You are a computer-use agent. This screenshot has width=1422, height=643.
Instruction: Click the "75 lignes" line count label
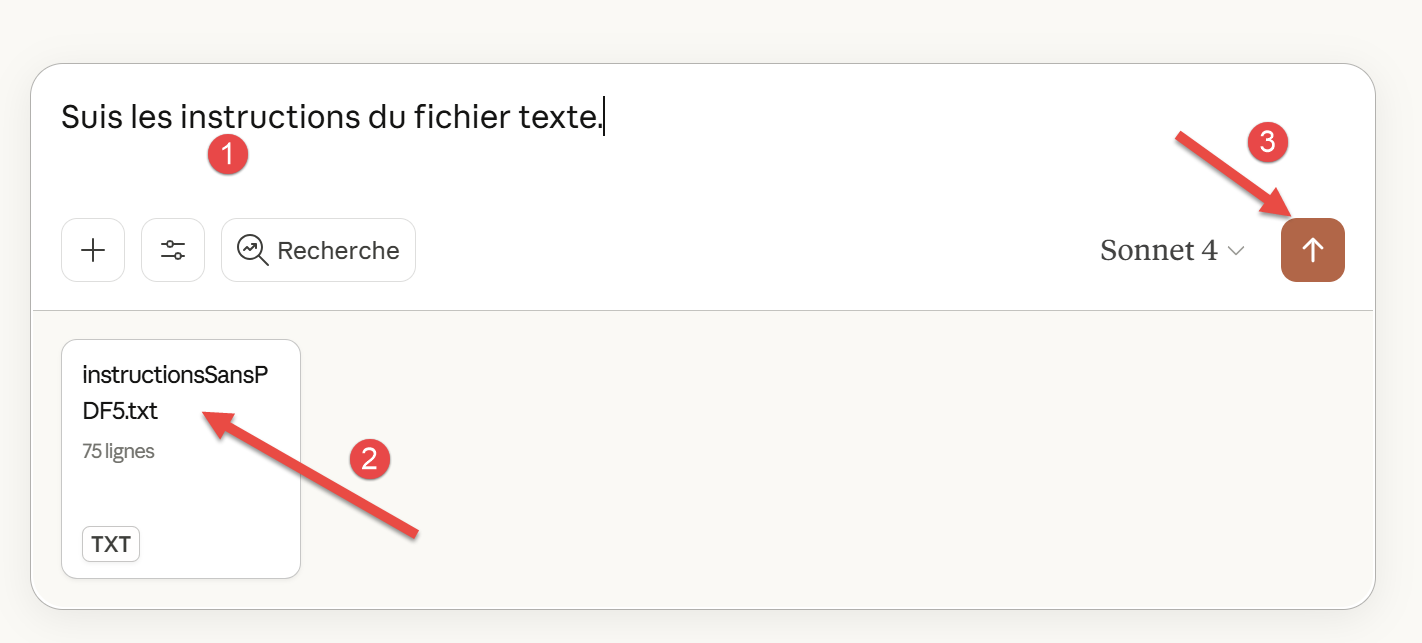[x=118, y=451]
